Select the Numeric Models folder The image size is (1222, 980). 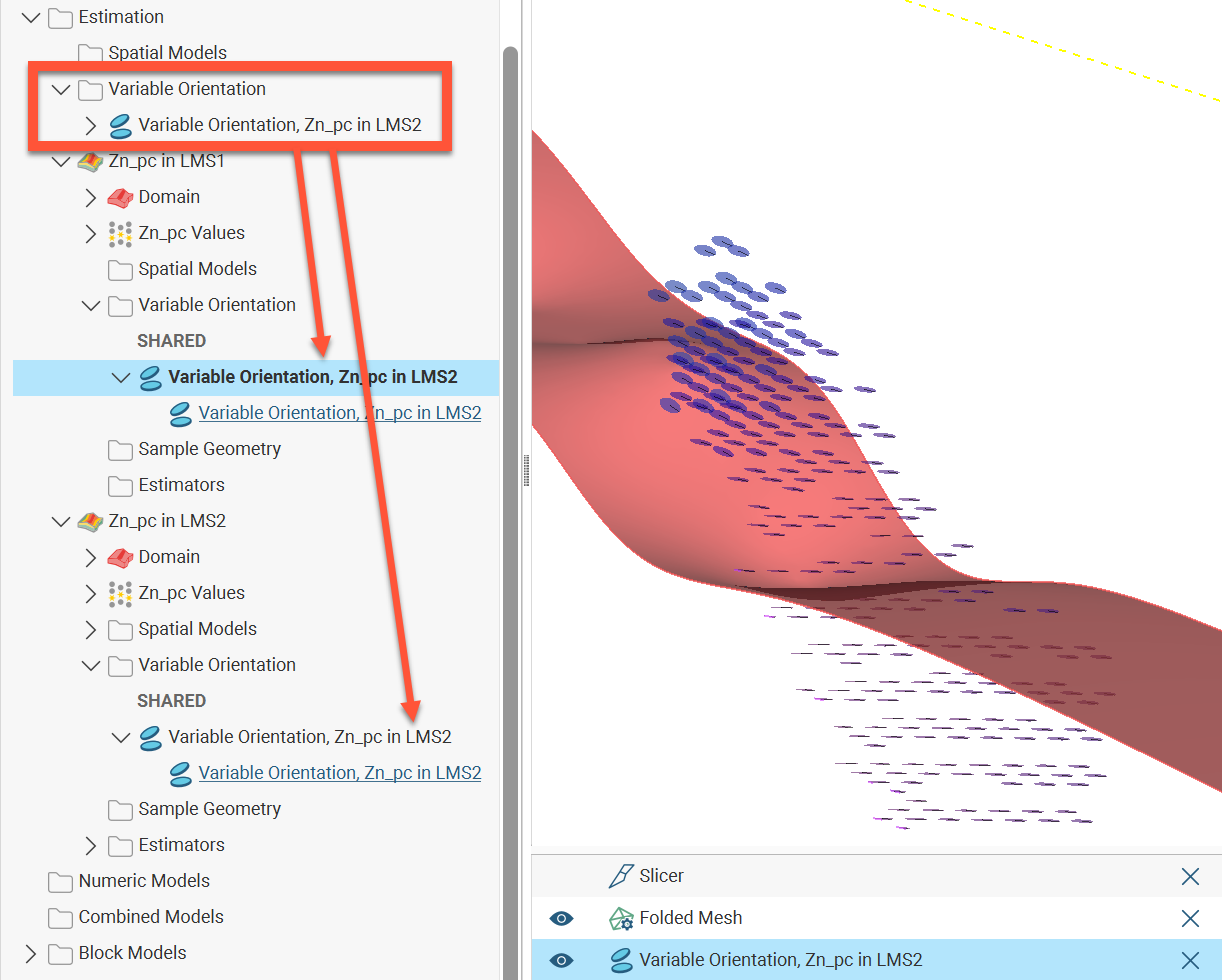pyautogui.click(x=144, y=881)
